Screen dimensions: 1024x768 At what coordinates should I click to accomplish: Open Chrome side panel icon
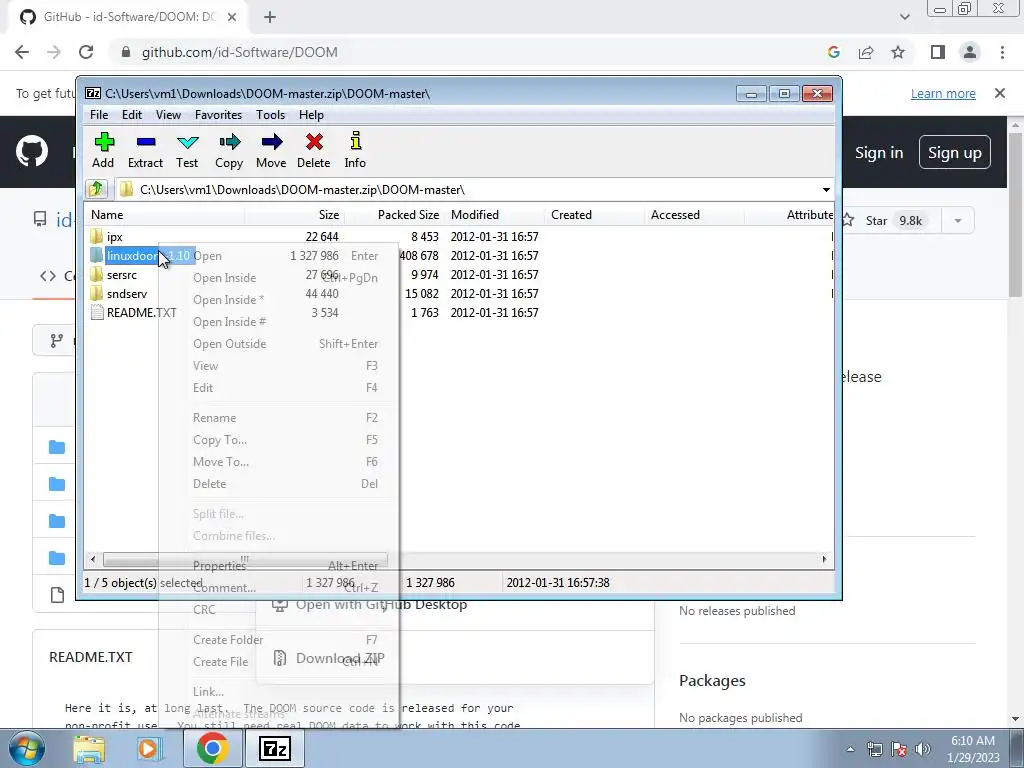coord(938,52)
